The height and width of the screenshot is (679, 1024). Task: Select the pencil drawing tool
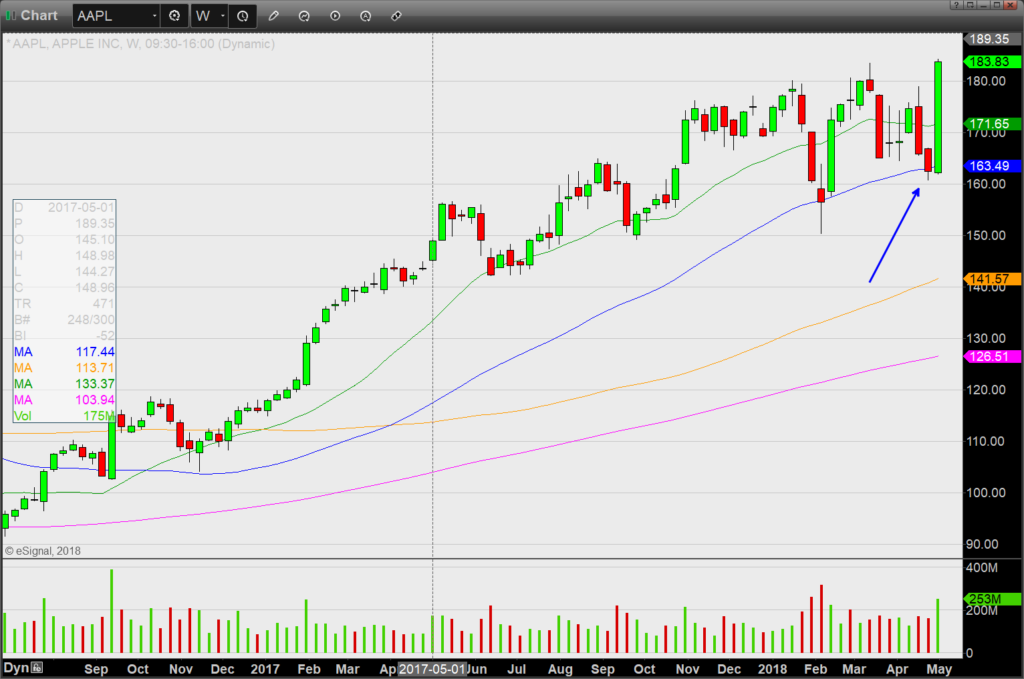(274, 16)
